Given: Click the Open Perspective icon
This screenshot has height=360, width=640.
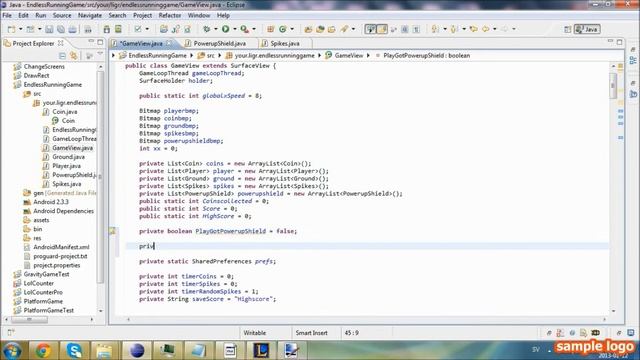Looking at the screenshot, I should click(567, 29).
